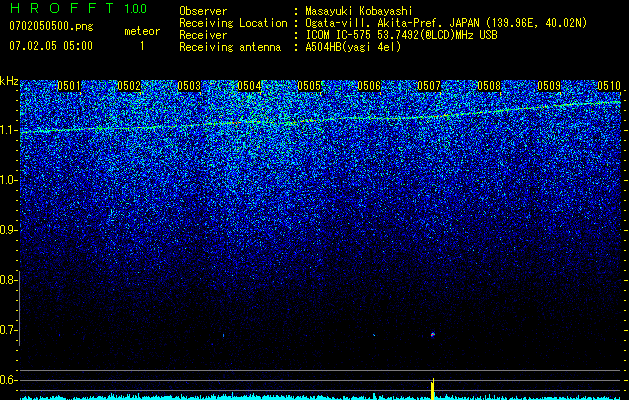Click the 0501 time marker

coord(69,86)
